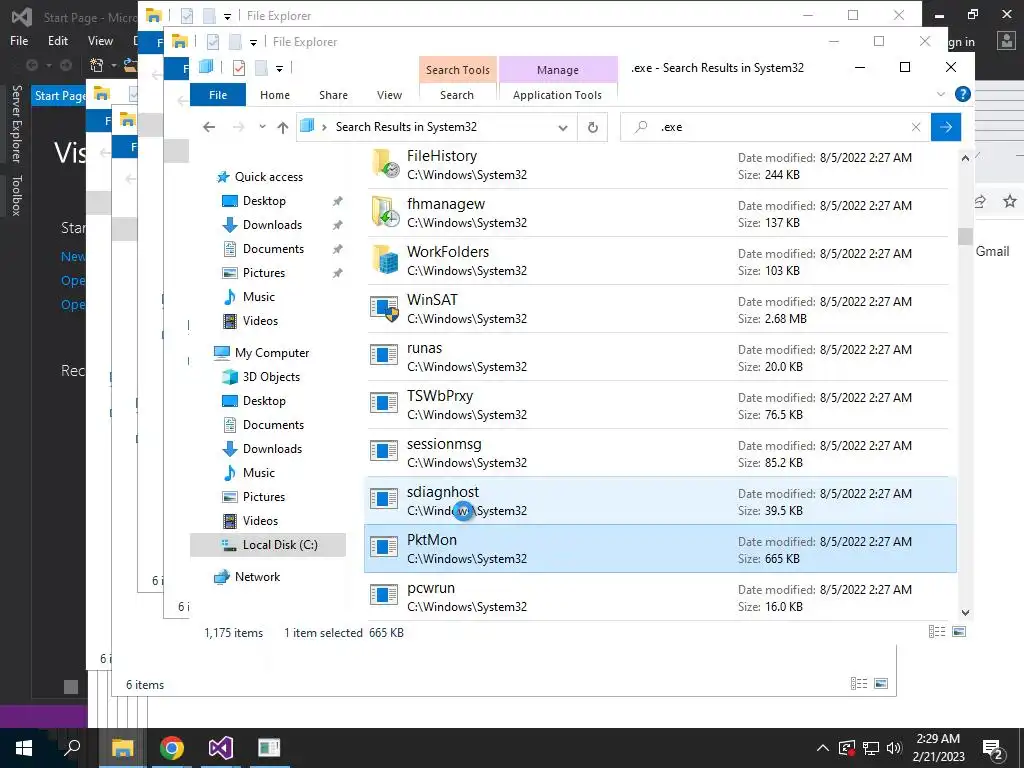
Task: Open Visual Studio from taskbar
Action: coord(221,748)
